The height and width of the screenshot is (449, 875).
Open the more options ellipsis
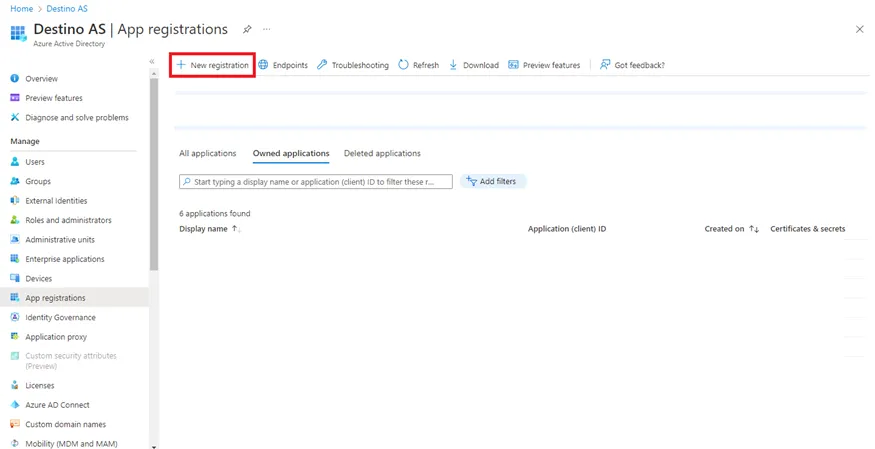click(x=267, y=30)
